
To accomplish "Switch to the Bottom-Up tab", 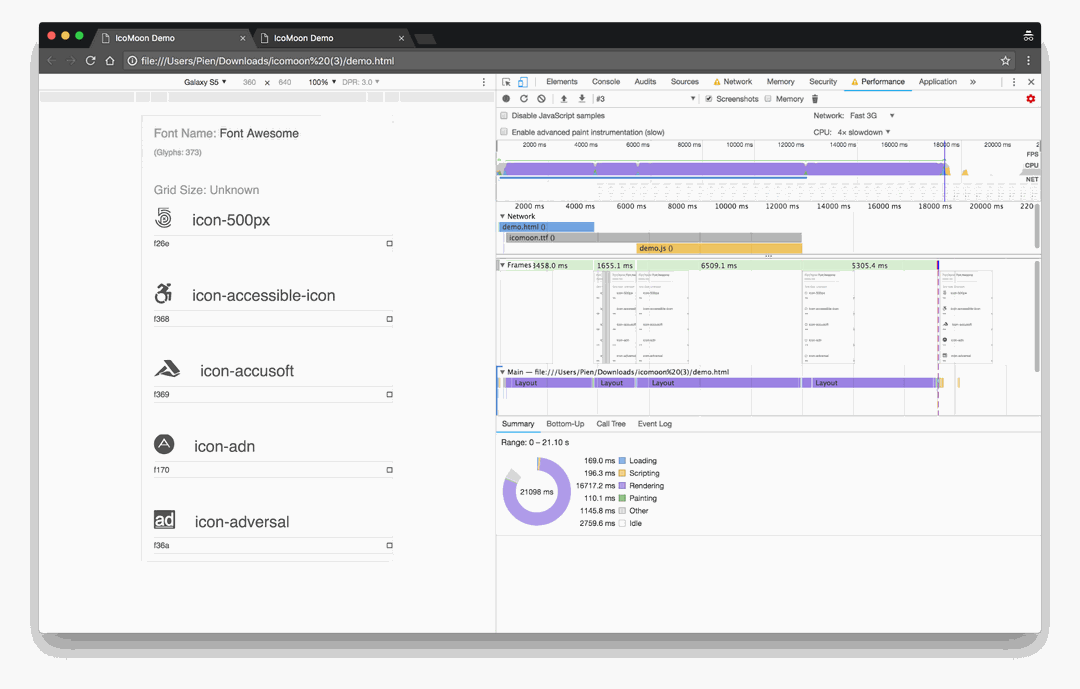I will click(x=565, y=424).
